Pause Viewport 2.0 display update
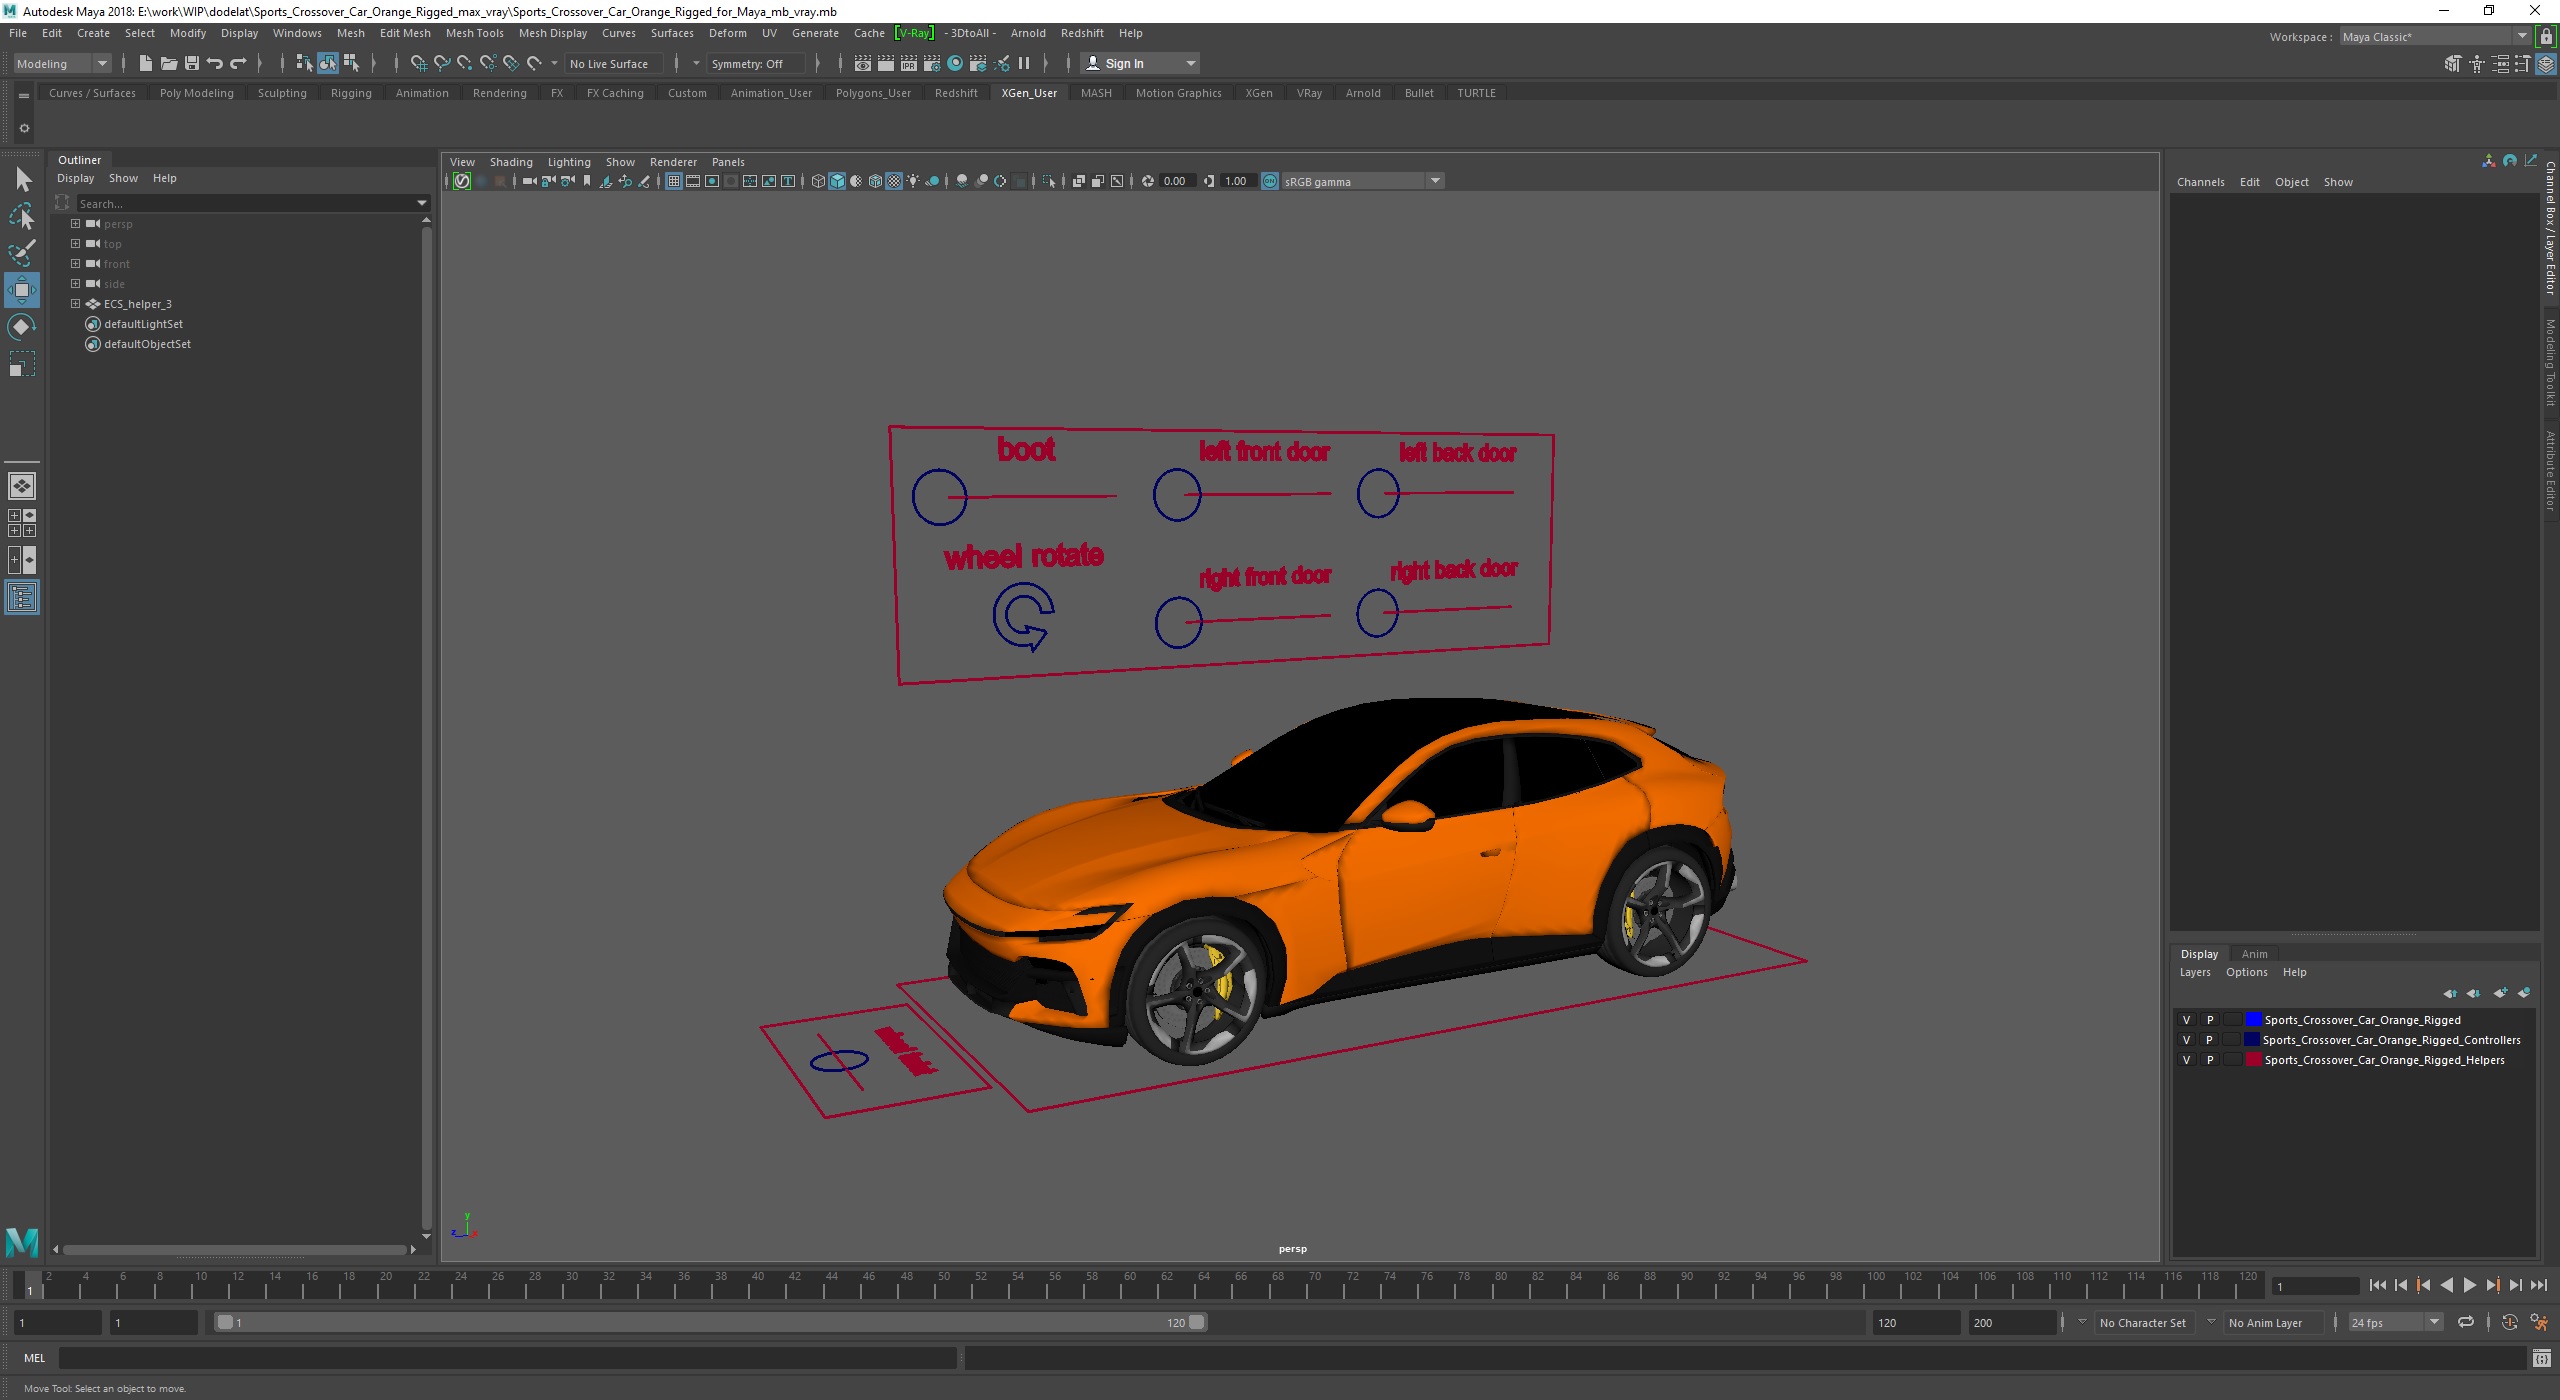Image resolution: width=2560 pixels, height=1400 pixels. (1024, 64)
